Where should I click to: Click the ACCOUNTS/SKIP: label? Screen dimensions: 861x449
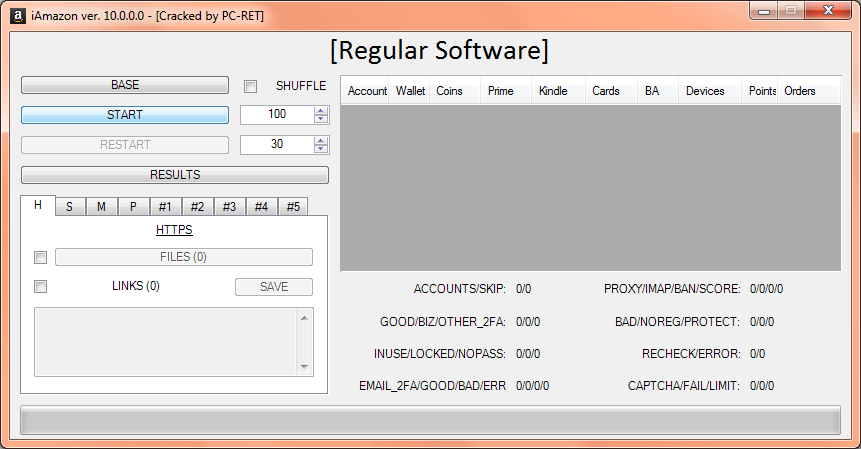pyautogui.click(x=460, y=289)
